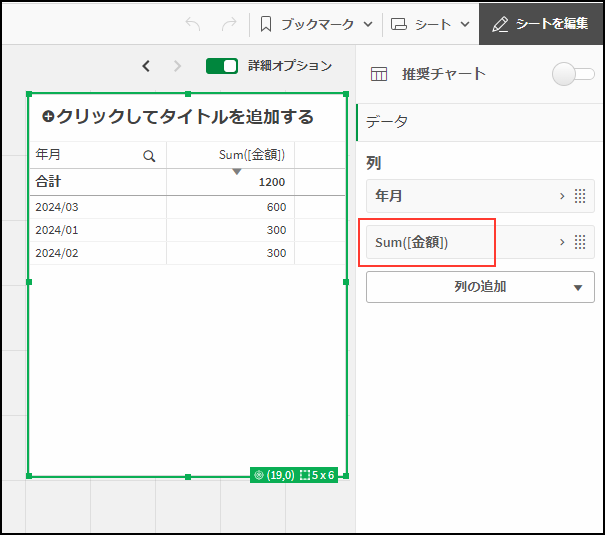The height and width of the screenshot is (535, 605).
Task: Open the ブックマーク dropdown
Action: tap(316, 23)
